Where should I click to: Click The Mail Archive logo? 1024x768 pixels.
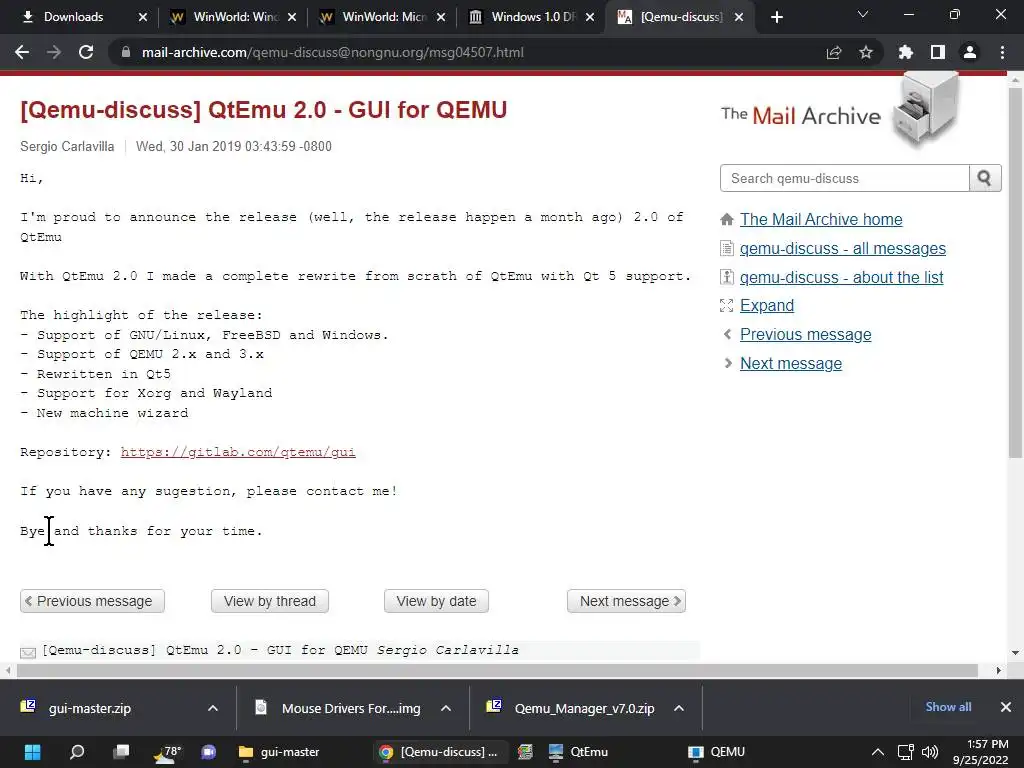840,112
